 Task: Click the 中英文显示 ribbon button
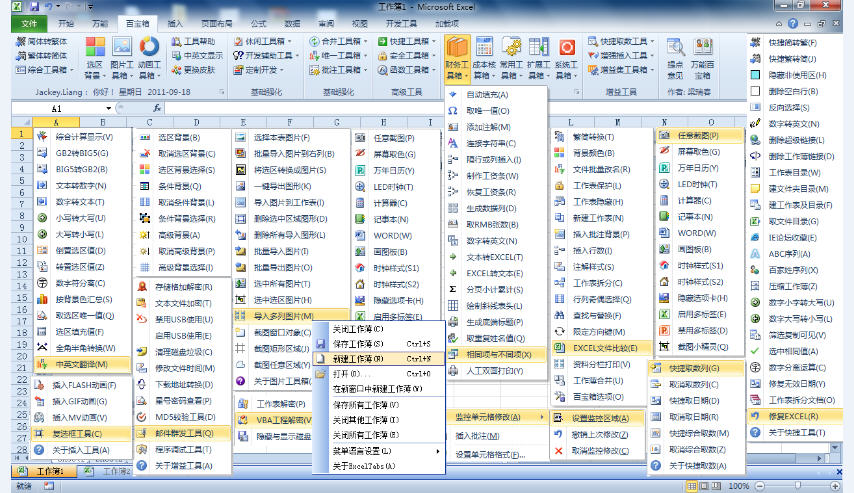tap(197, 56)
